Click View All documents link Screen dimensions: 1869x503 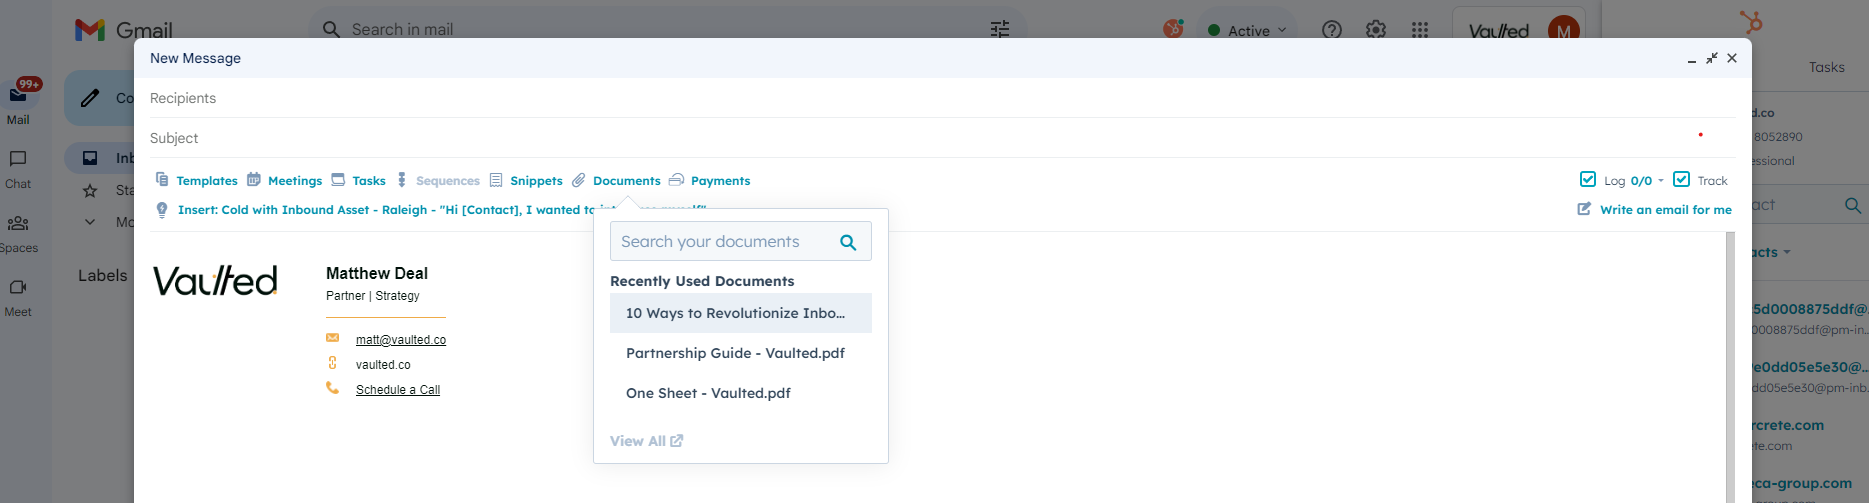click(646, 441)
